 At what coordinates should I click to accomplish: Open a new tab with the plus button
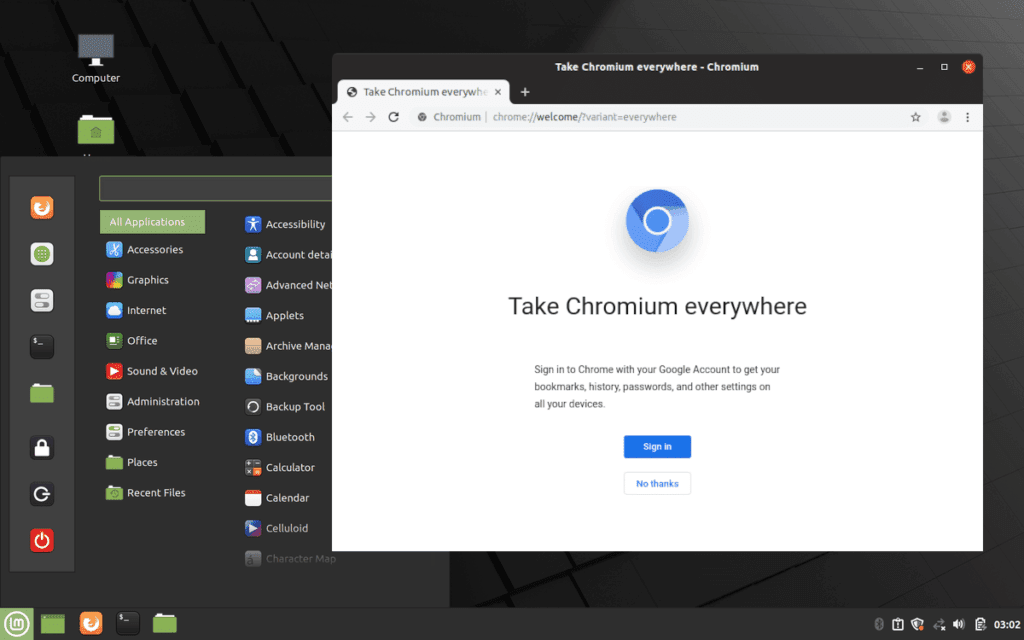point(525,92)
